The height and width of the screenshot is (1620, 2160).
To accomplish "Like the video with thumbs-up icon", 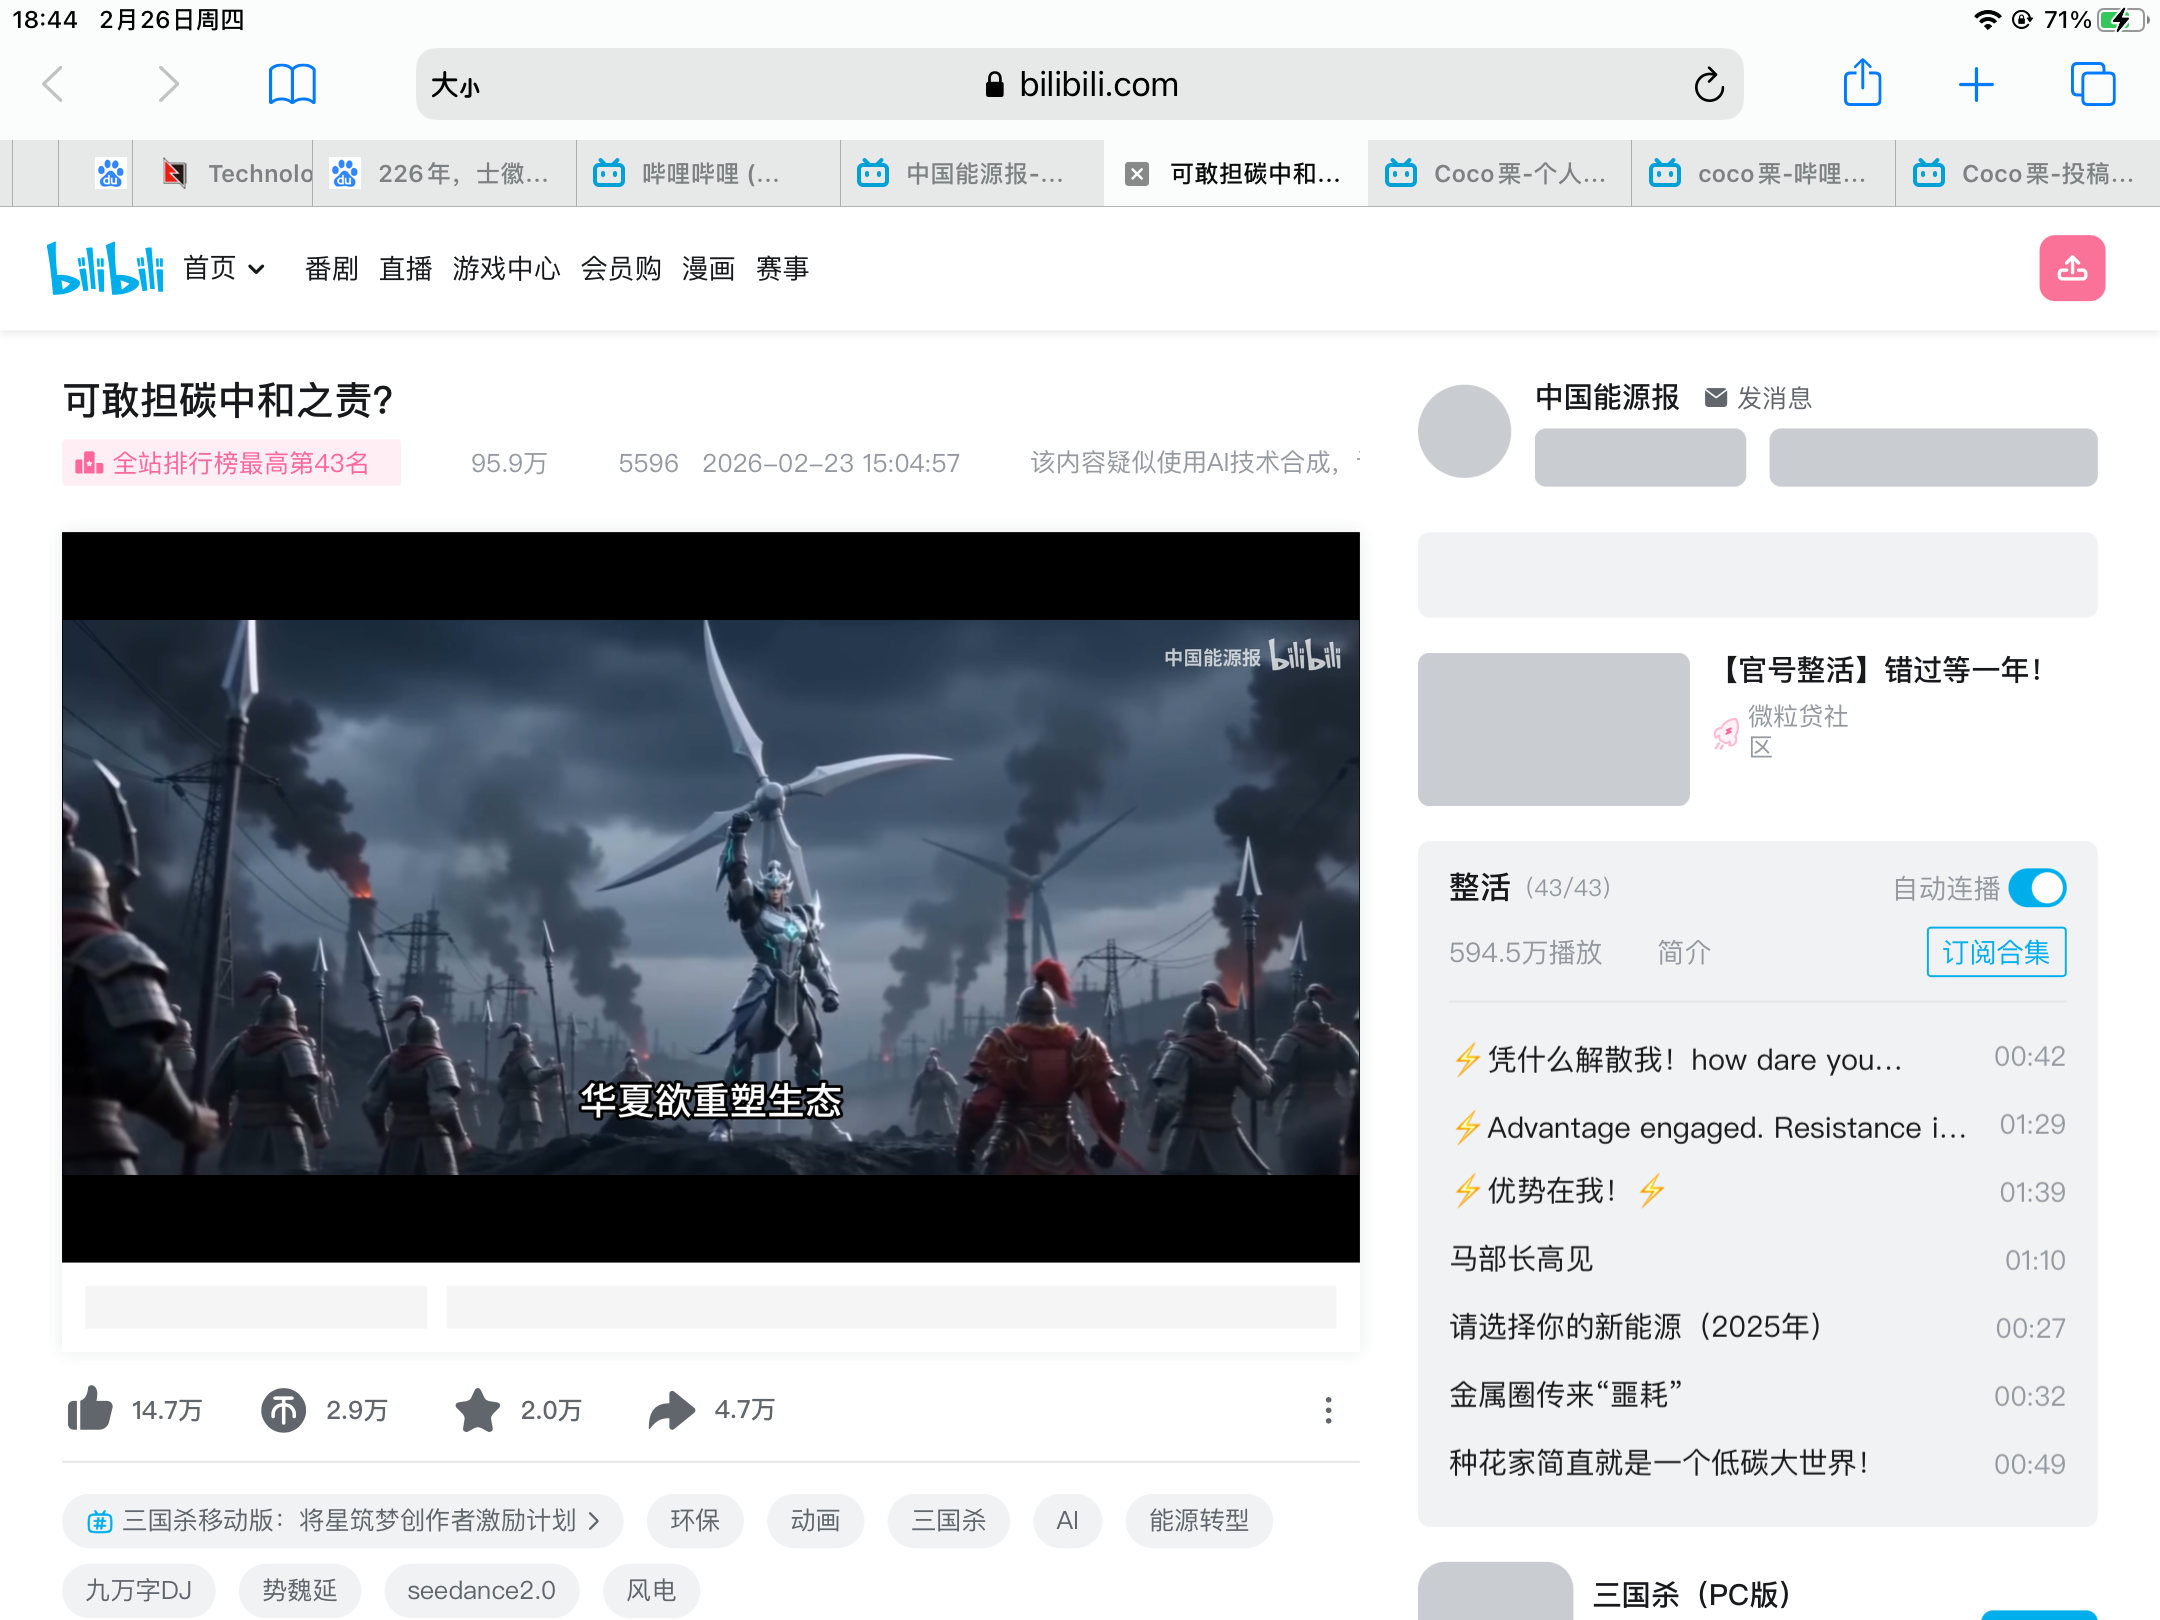I will [x=90, y=1410].
